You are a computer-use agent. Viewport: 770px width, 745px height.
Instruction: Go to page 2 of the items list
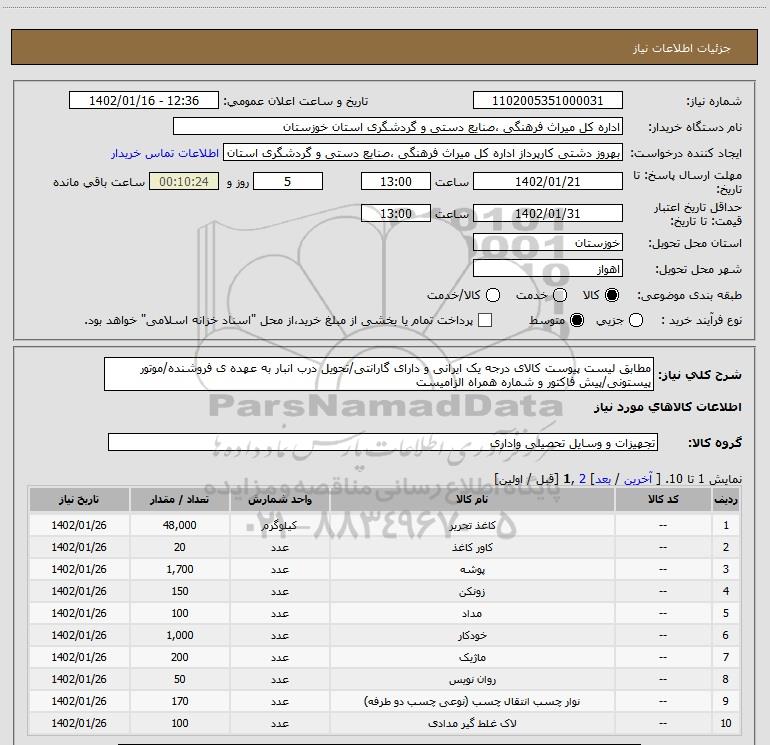582,479
